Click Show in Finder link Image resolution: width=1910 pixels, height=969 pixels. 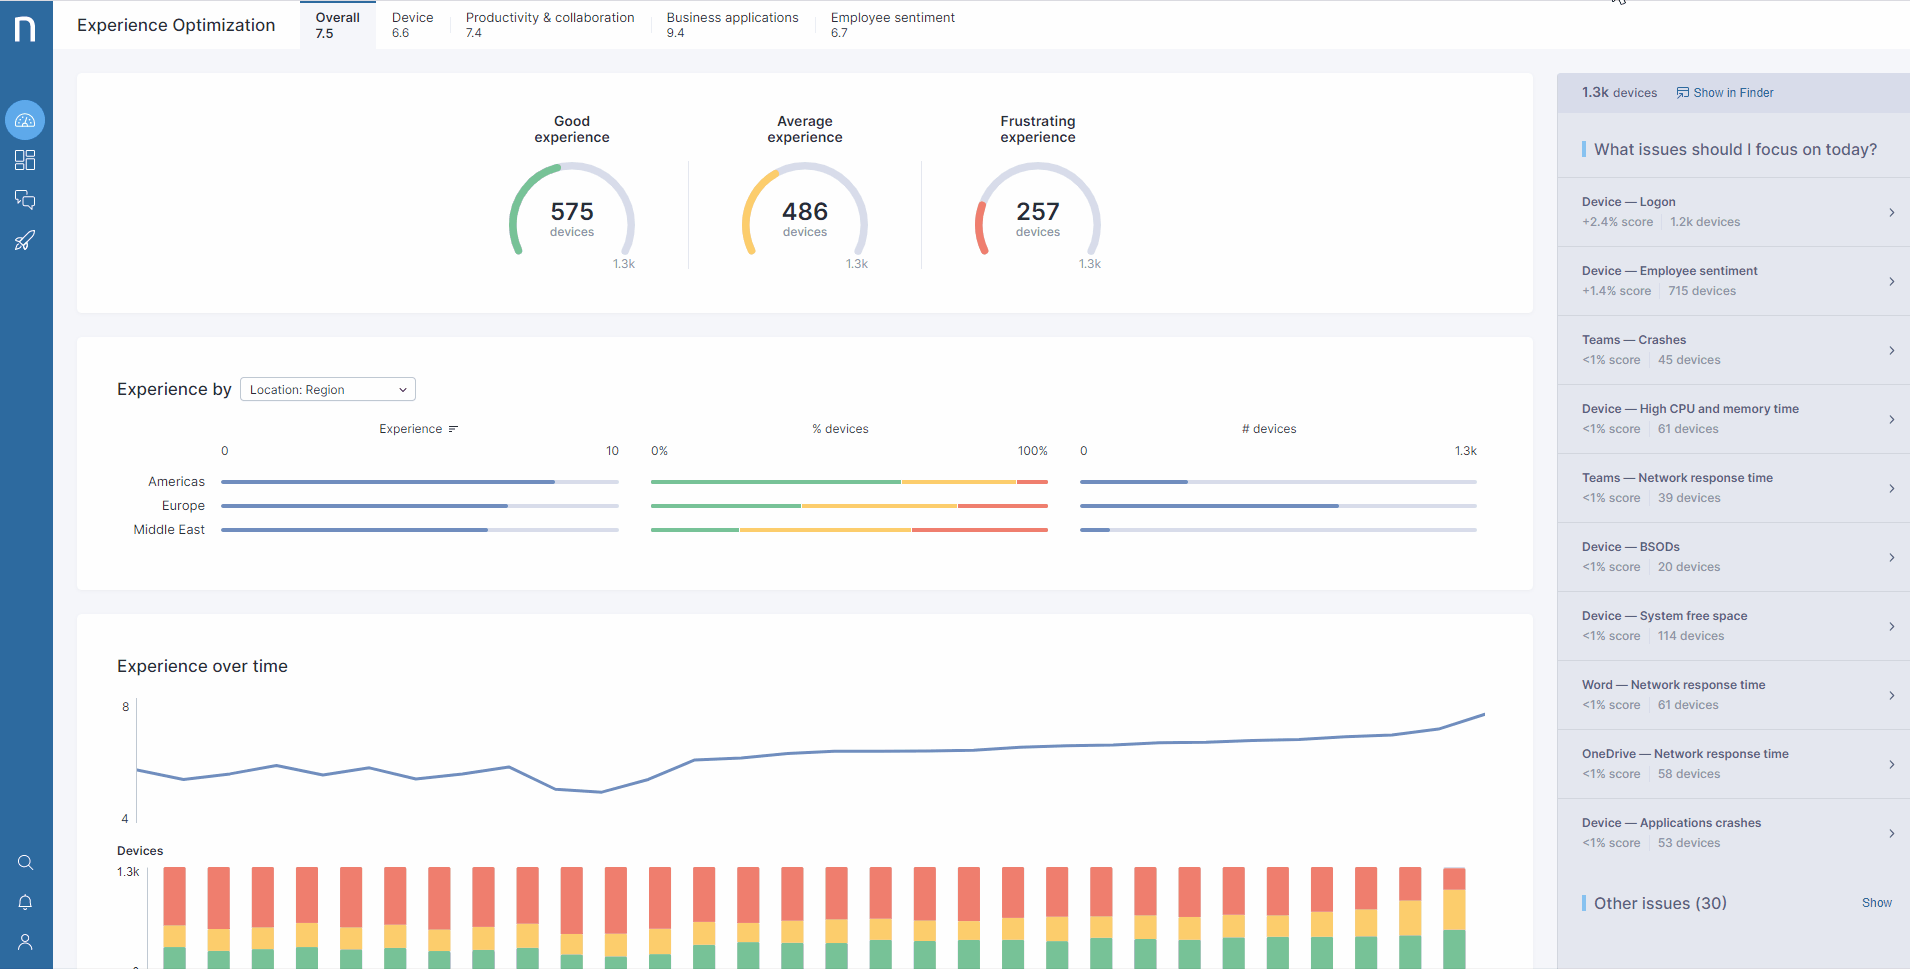[x=1725, y=93]
